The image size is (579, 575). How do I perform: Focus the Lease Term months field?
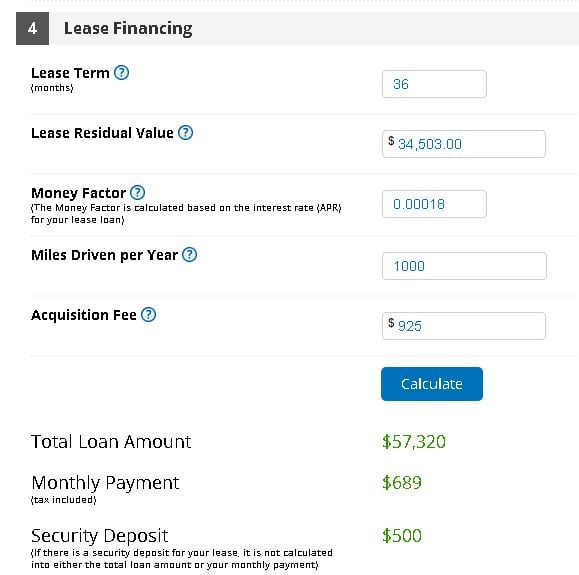click(434, 84)
